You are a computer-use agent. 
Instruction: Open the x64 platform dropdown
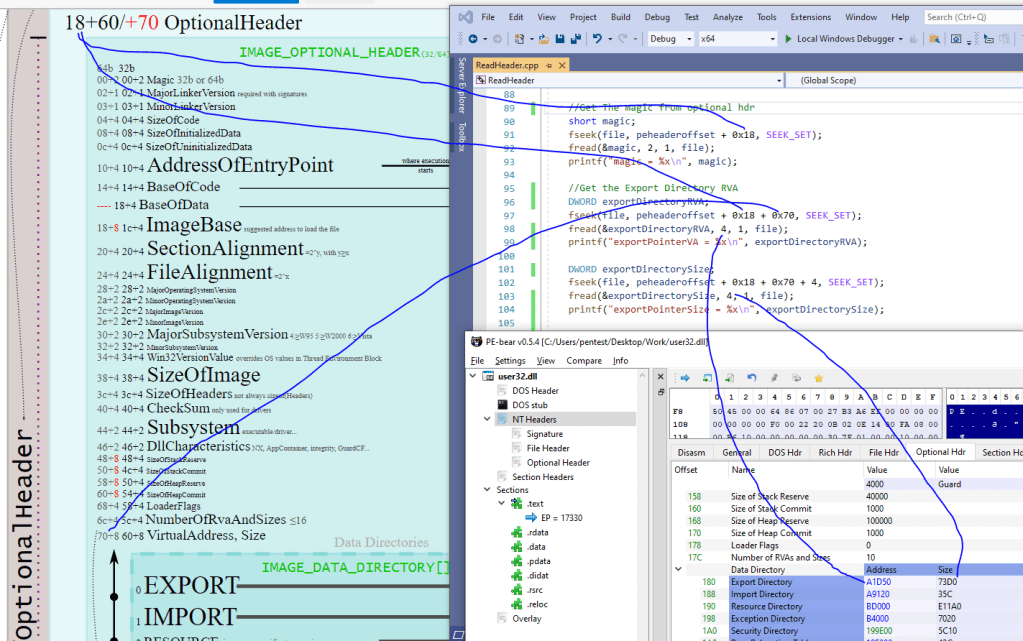(x=736, y=39)
